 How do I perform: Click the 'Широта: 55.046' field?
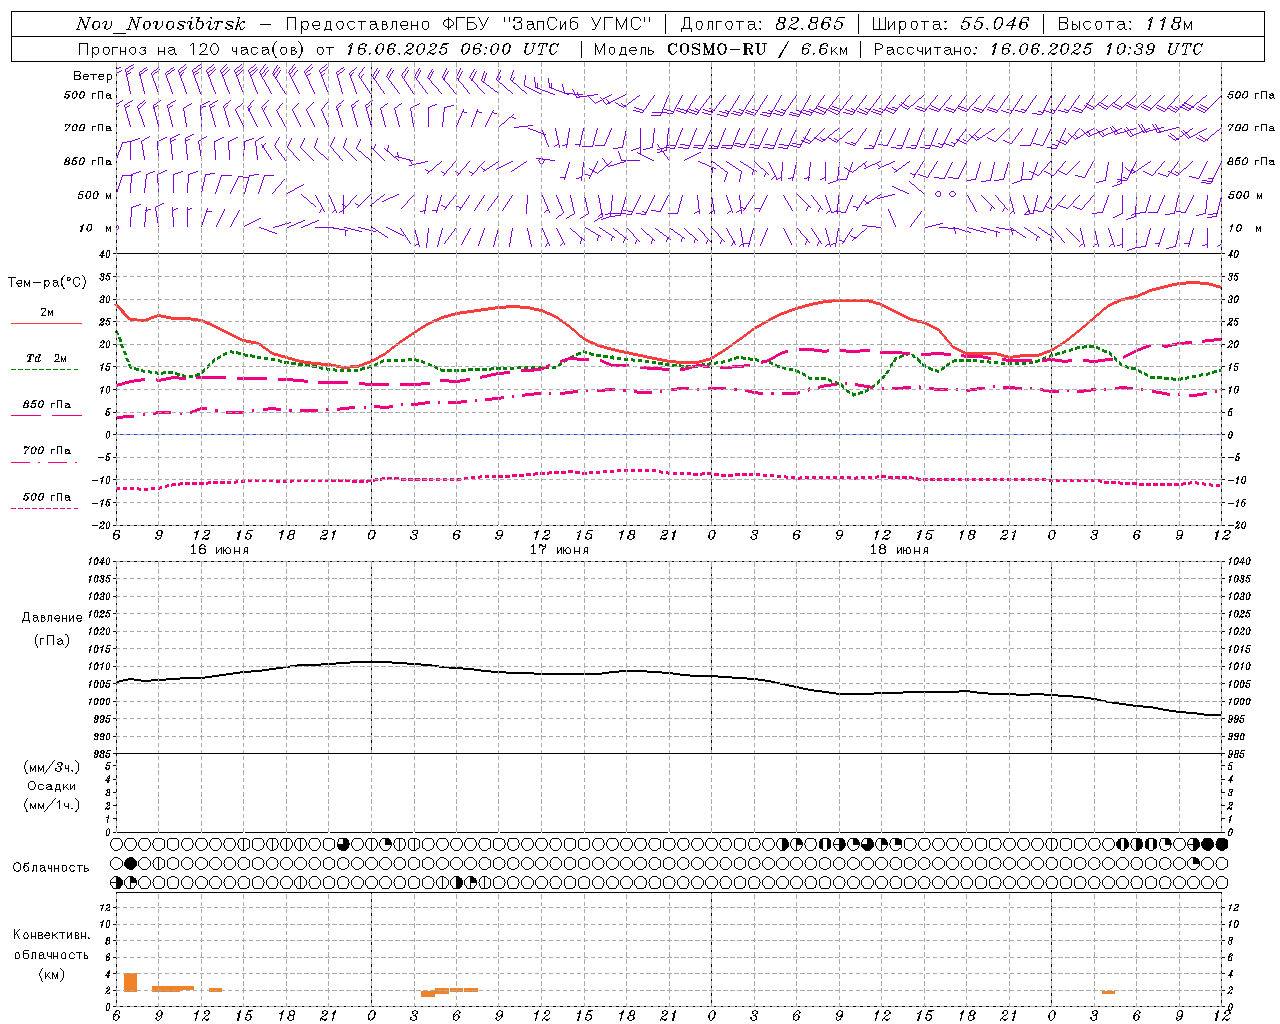pyautogui.click(x=951, y=24)
